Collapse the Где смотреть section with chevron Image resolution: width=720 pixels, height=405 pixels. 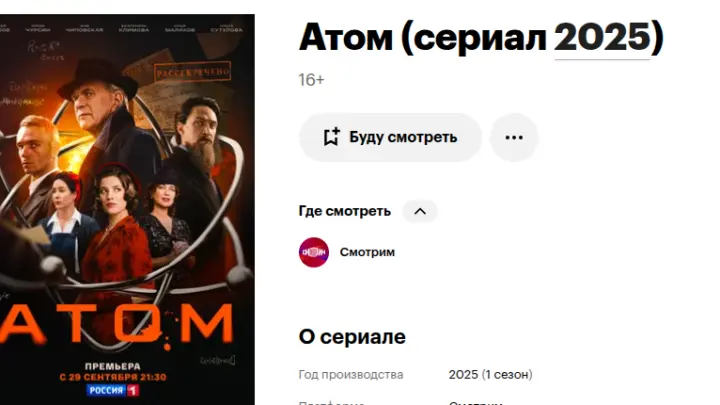tap(420, 211)
